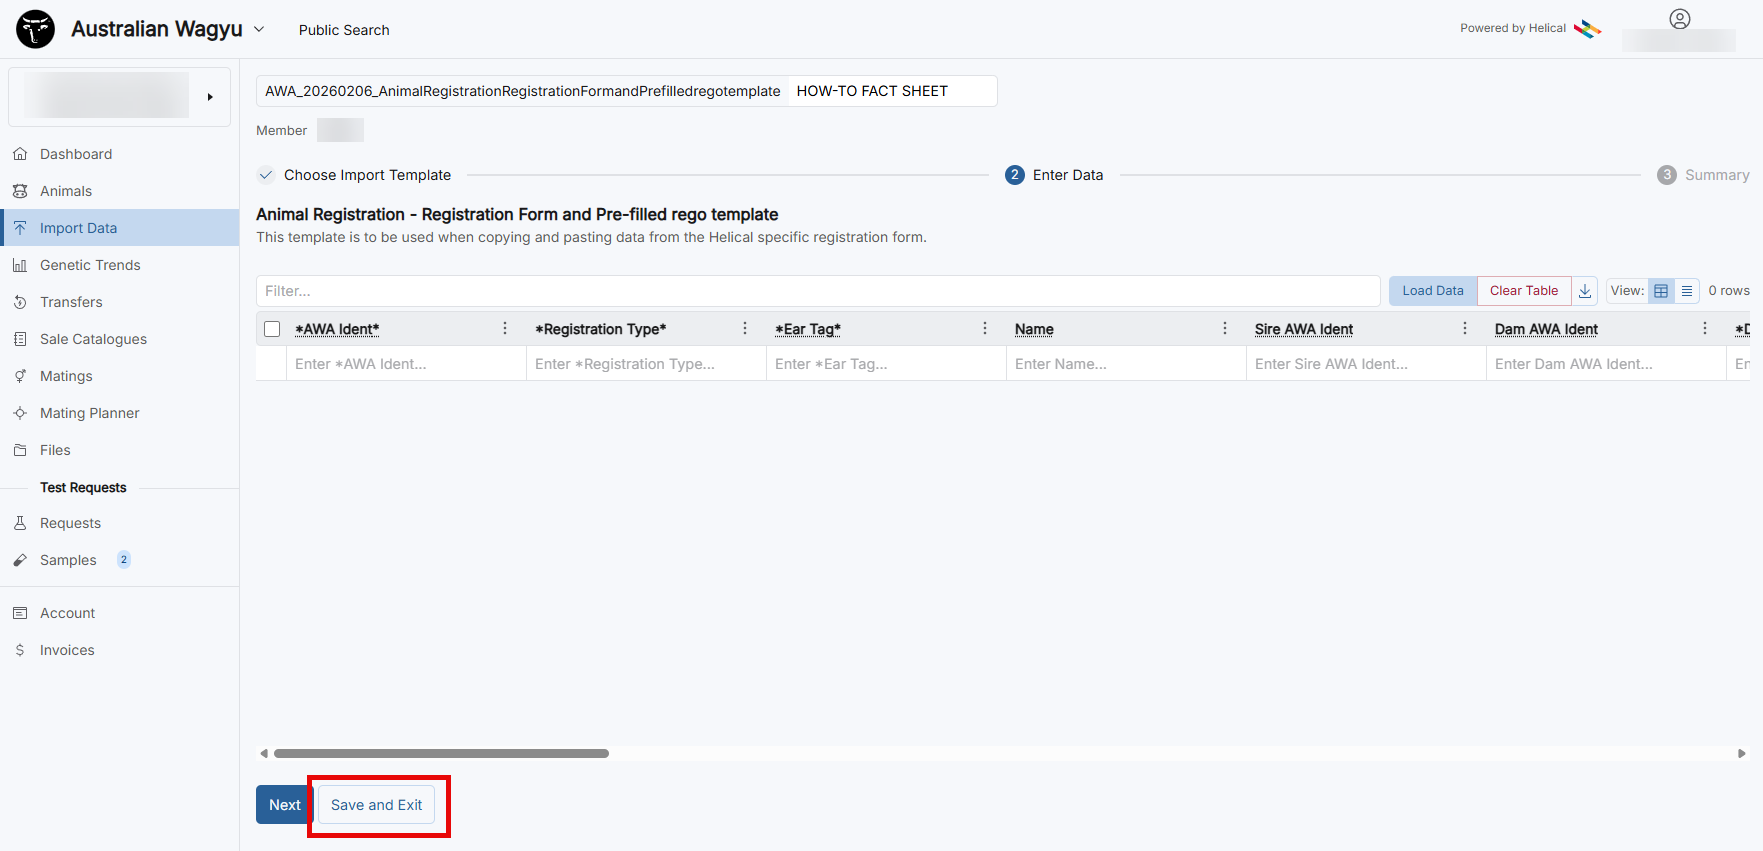The image size is (1763, 851).
Task: Open Sire AWA Ident column menu
Action: point(1465,329)
